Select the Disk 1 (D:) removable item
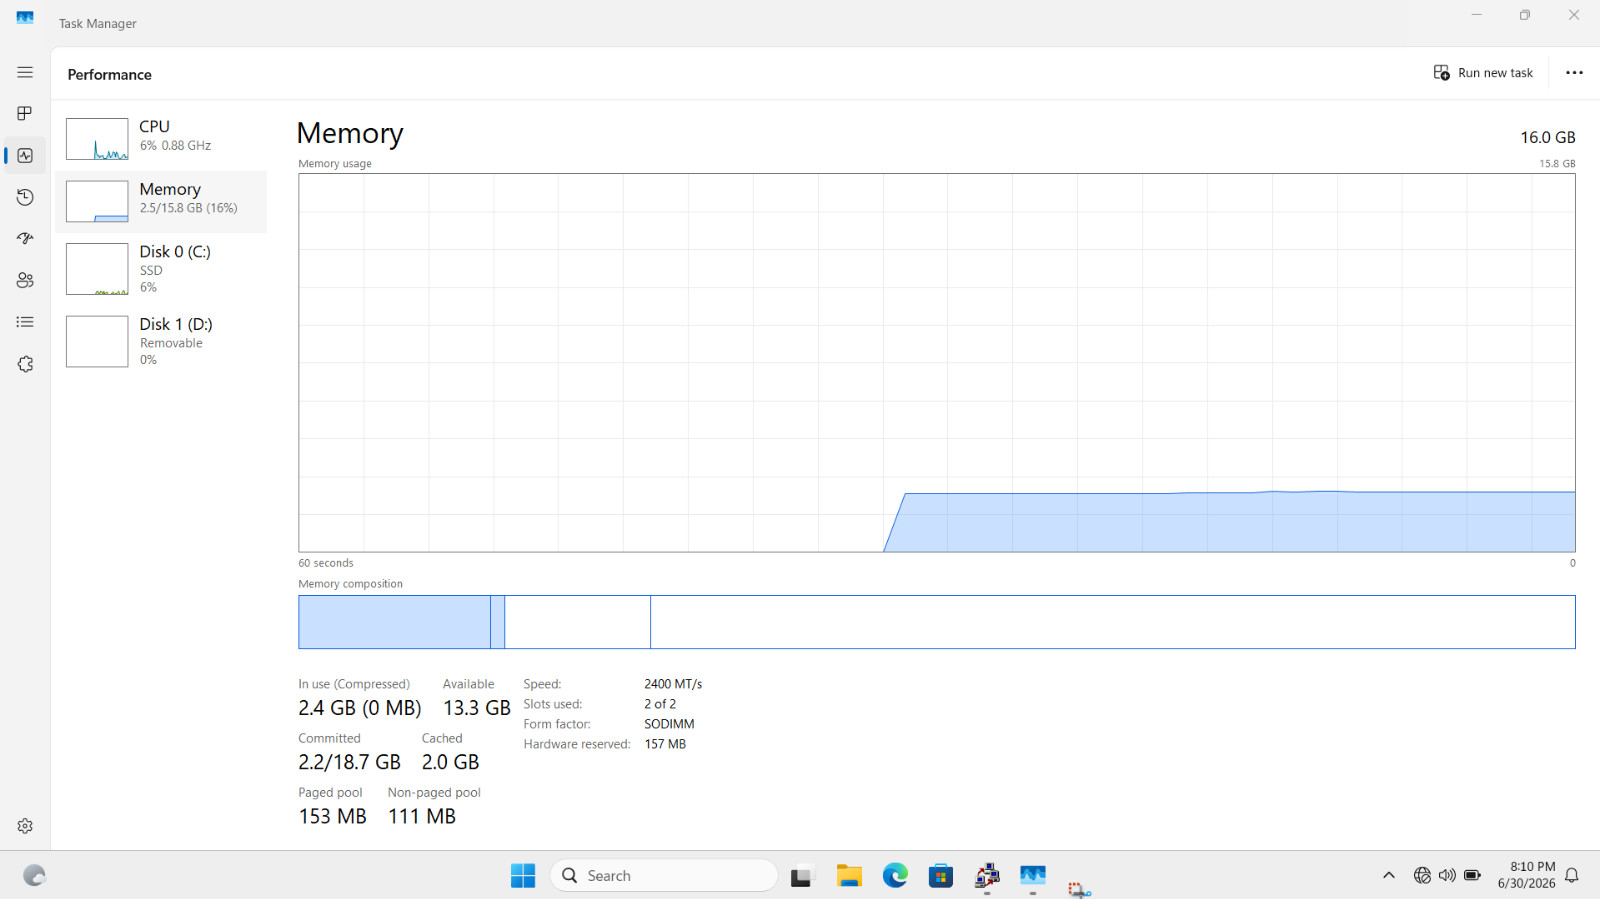The height and width of the screenshot is (899, 1600). click(161, 341)
